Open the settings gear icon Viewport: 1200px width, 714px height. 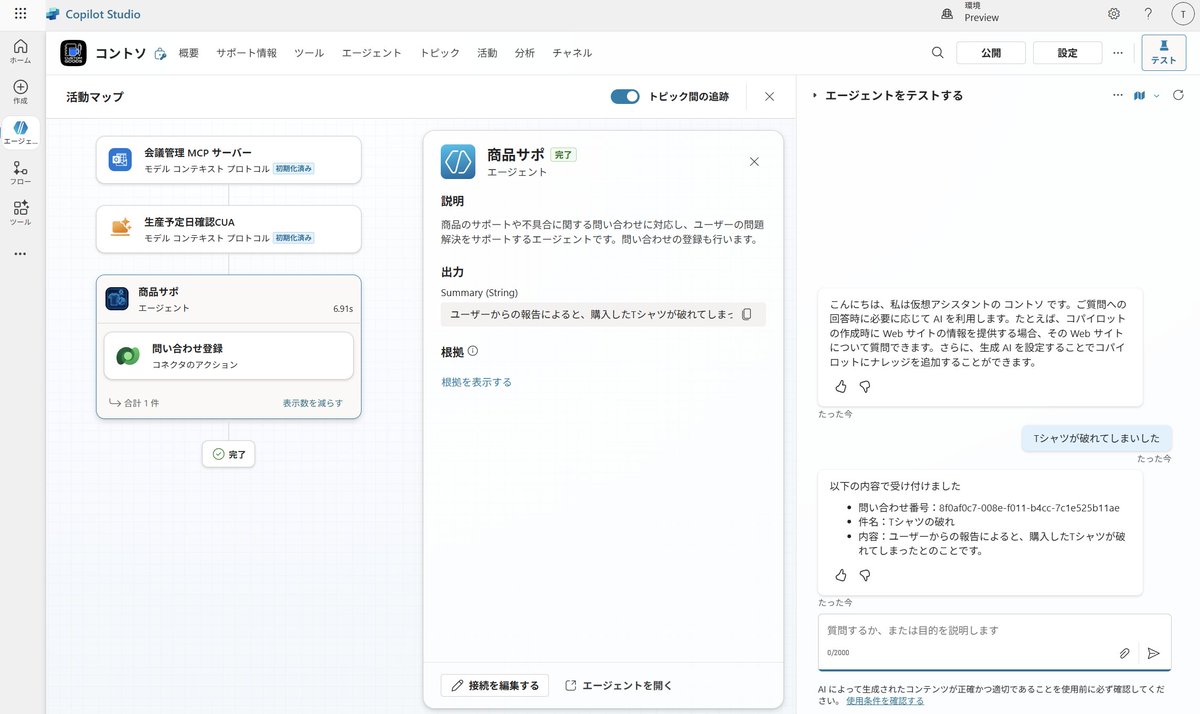click(x=1114, y=14)
